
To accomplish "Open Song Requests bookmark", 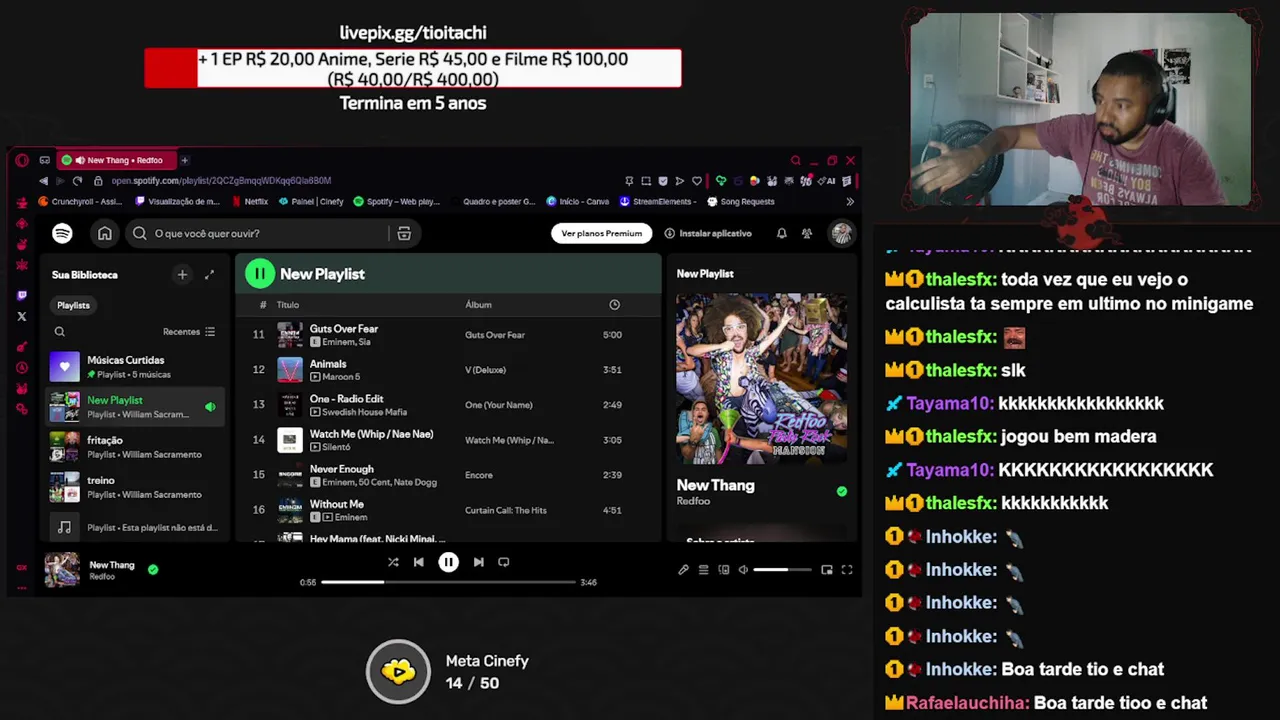I will (741, 201).
